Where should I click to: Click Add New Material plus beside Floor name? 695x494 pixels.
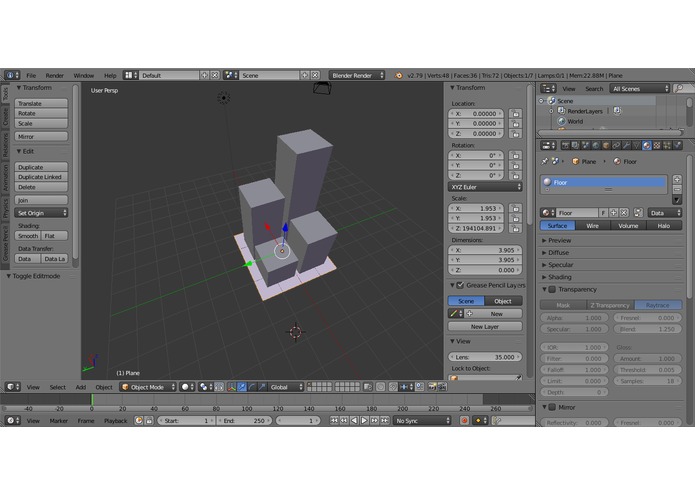pos(614,213)
